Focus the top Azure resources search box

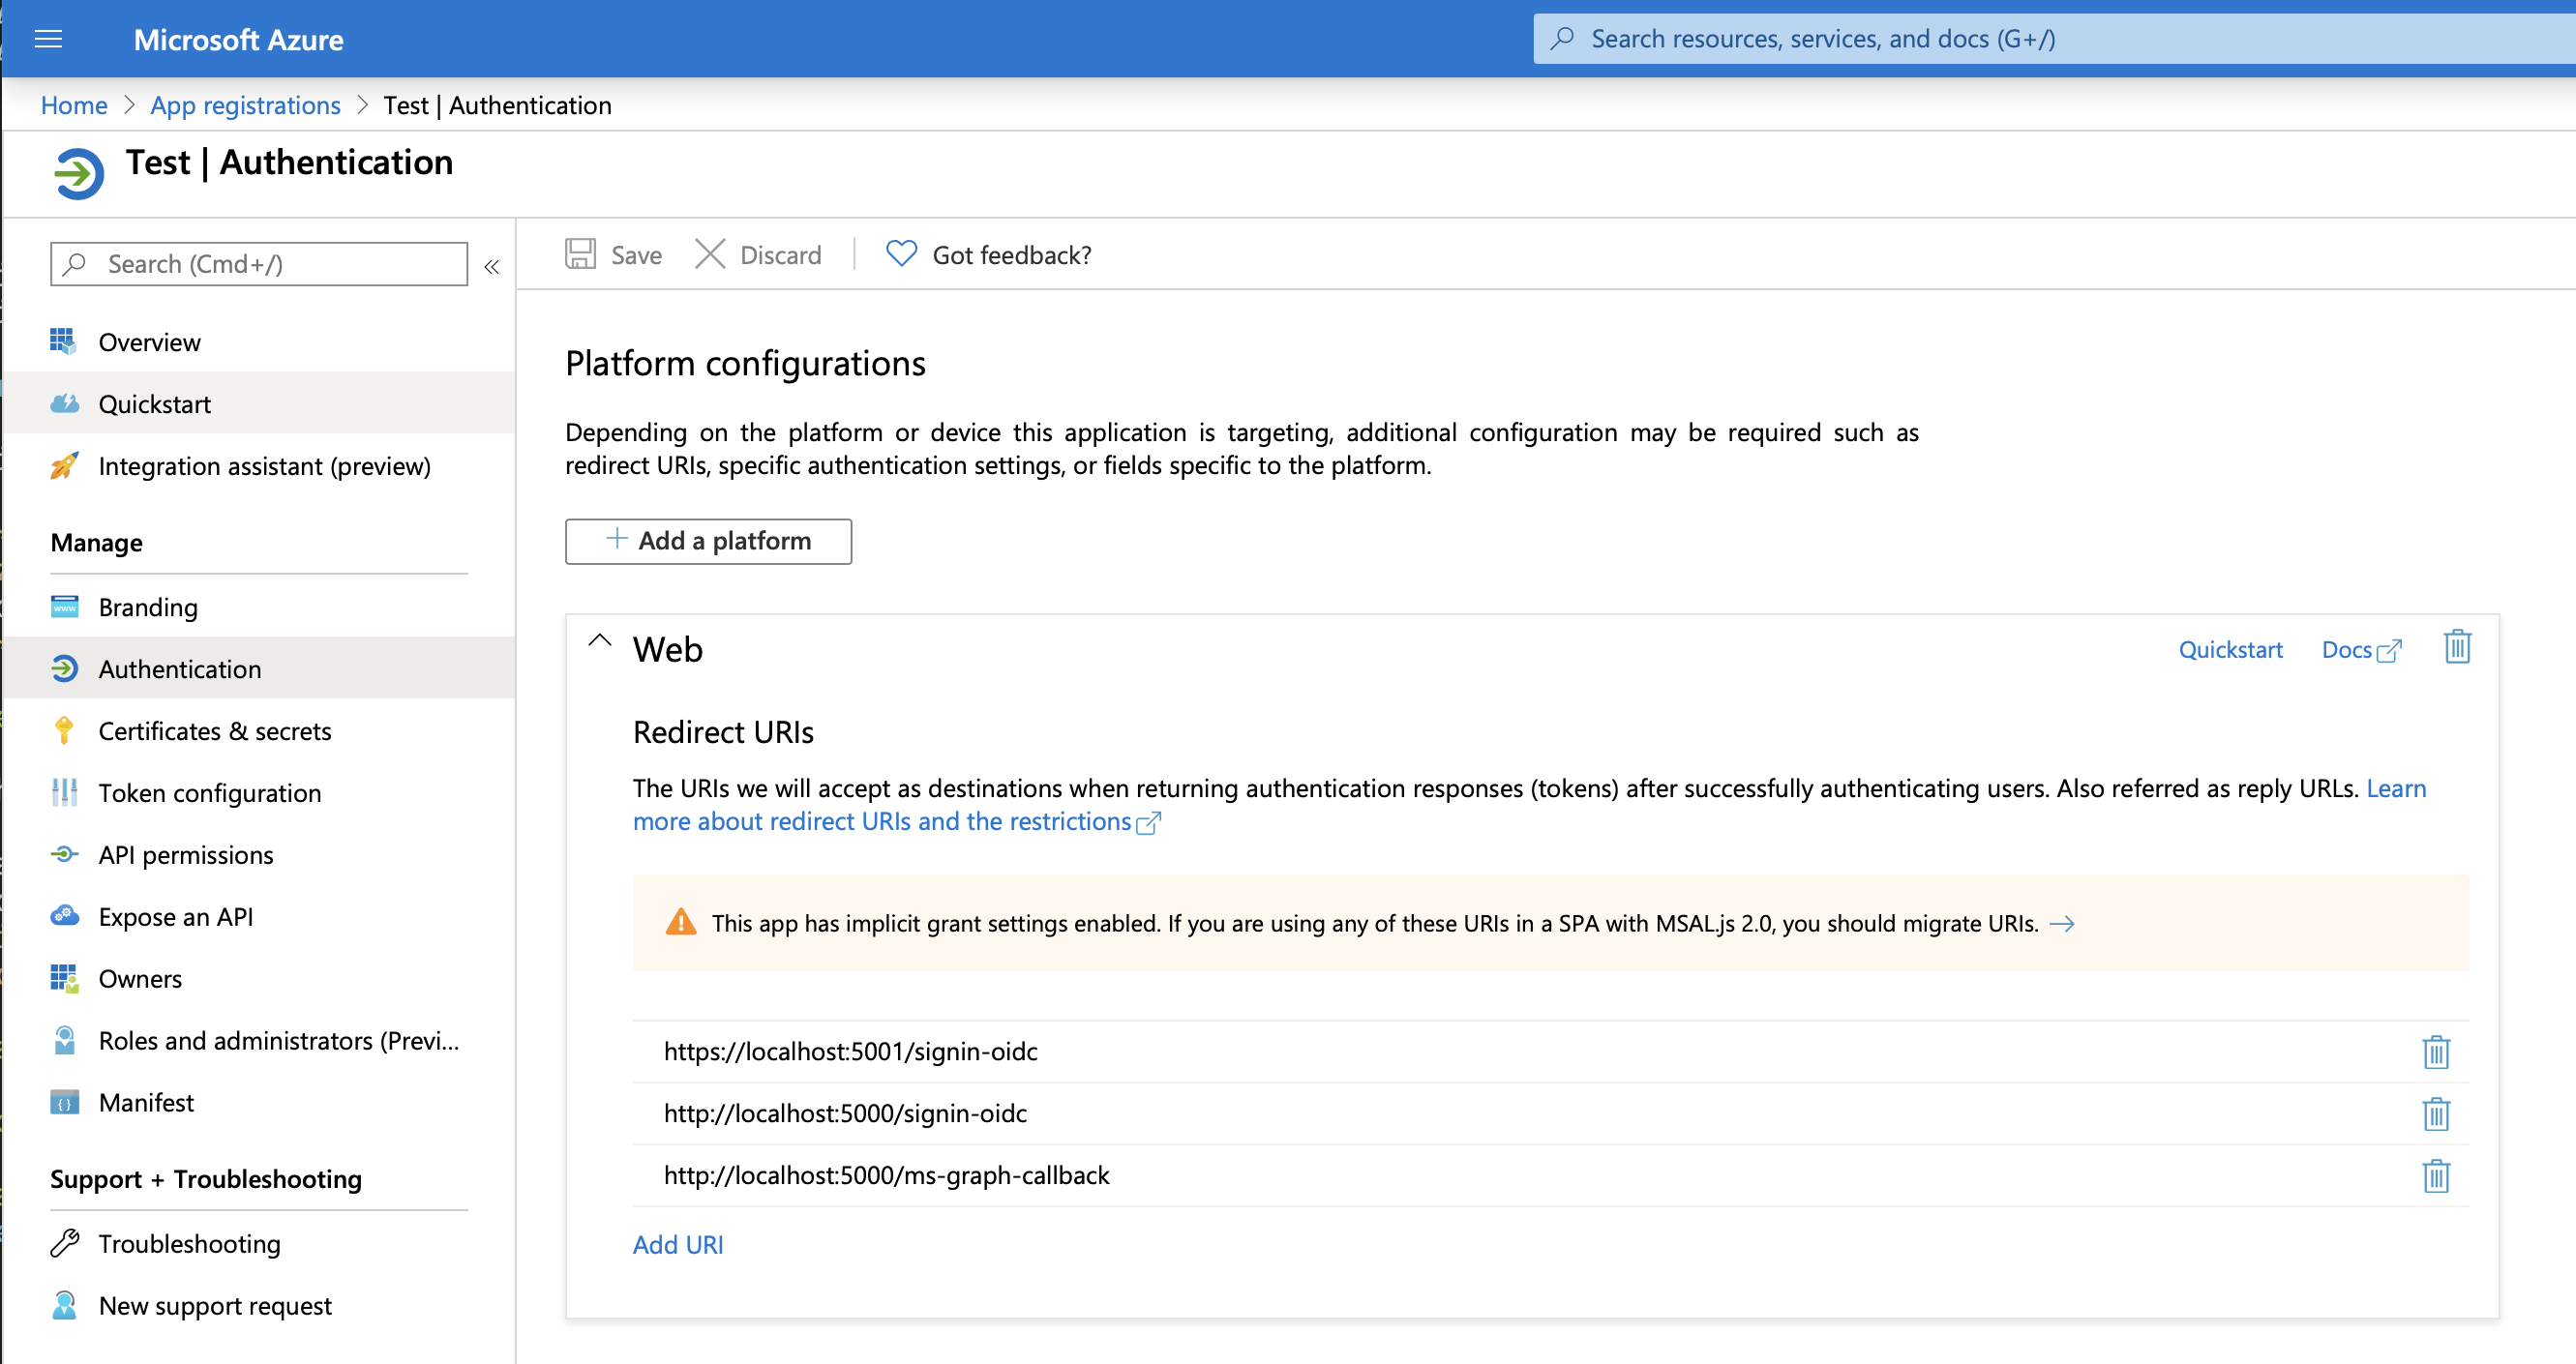pos(2054,38)
